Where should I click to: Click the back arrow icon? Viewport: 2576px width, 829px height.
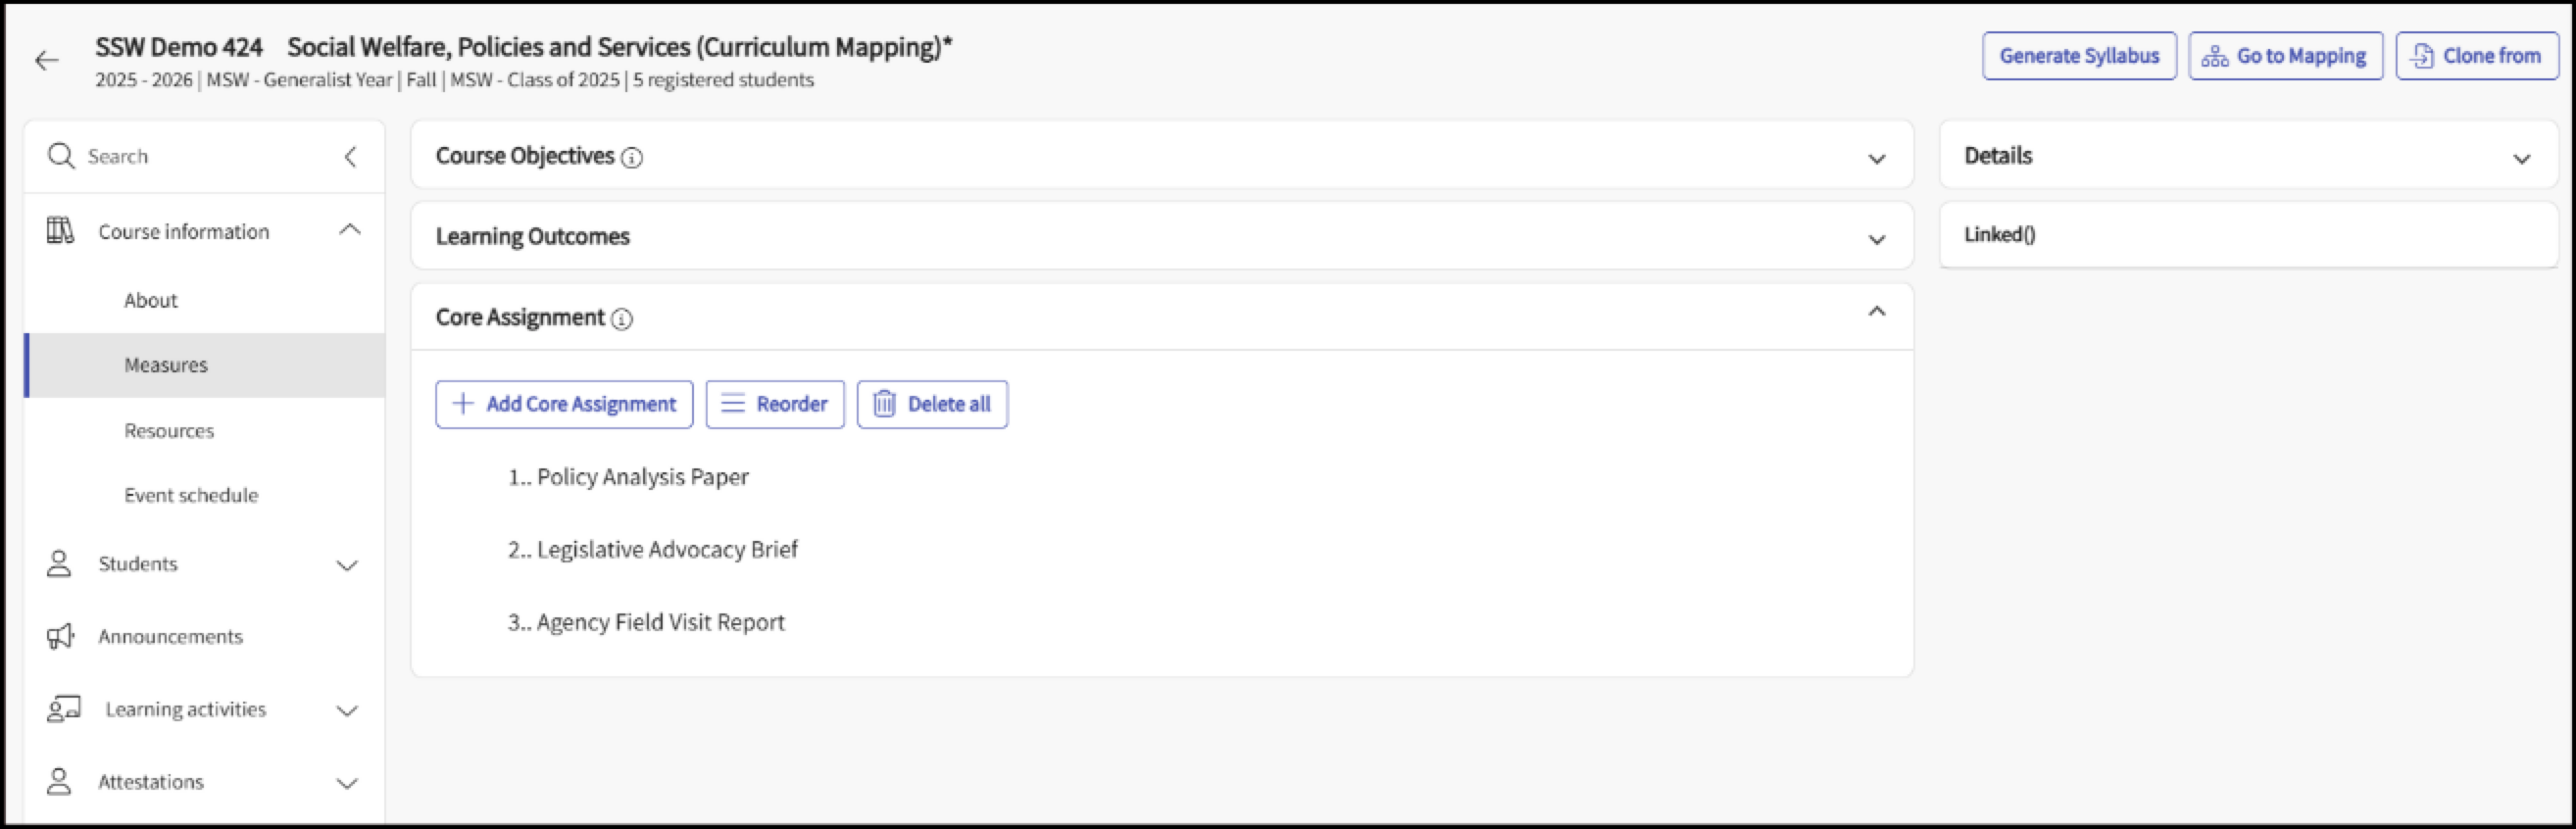tap(46, 61)
